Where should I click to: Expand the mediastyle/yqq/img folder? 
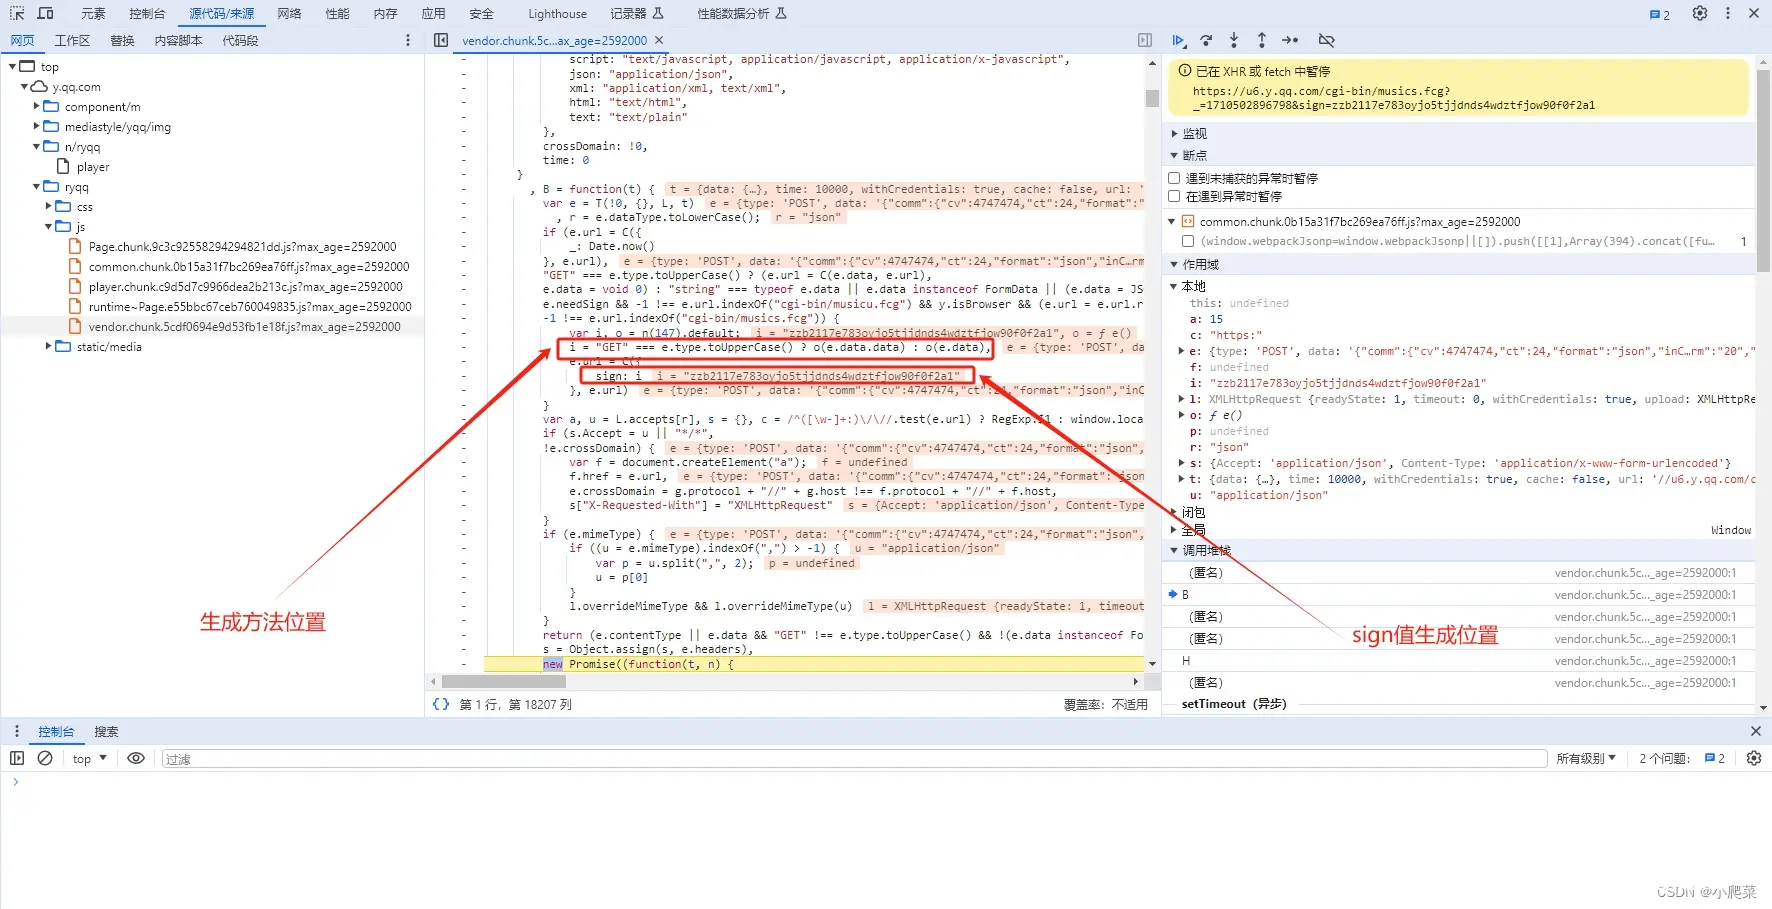point(37,126)
